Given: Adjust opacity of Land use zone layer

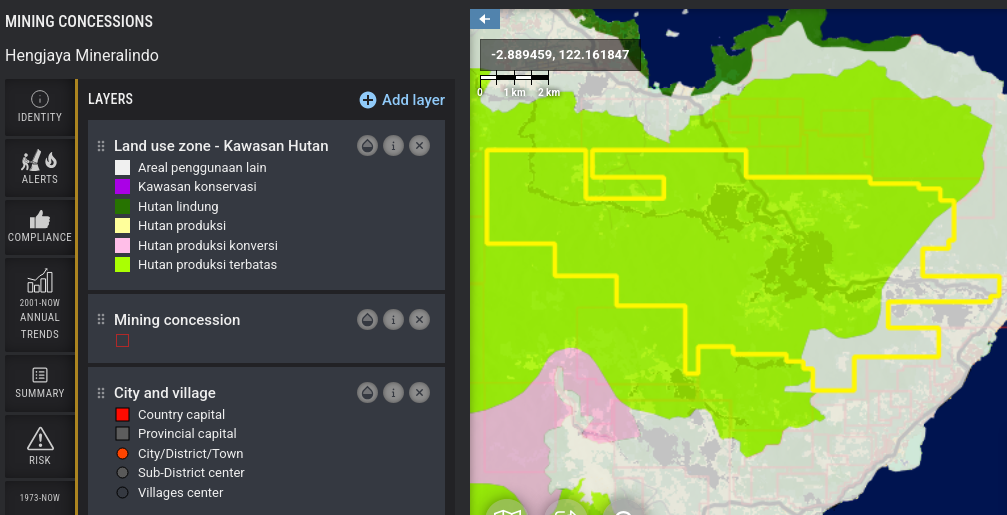Looking at the screenshot, I should [x=367, y=146].
